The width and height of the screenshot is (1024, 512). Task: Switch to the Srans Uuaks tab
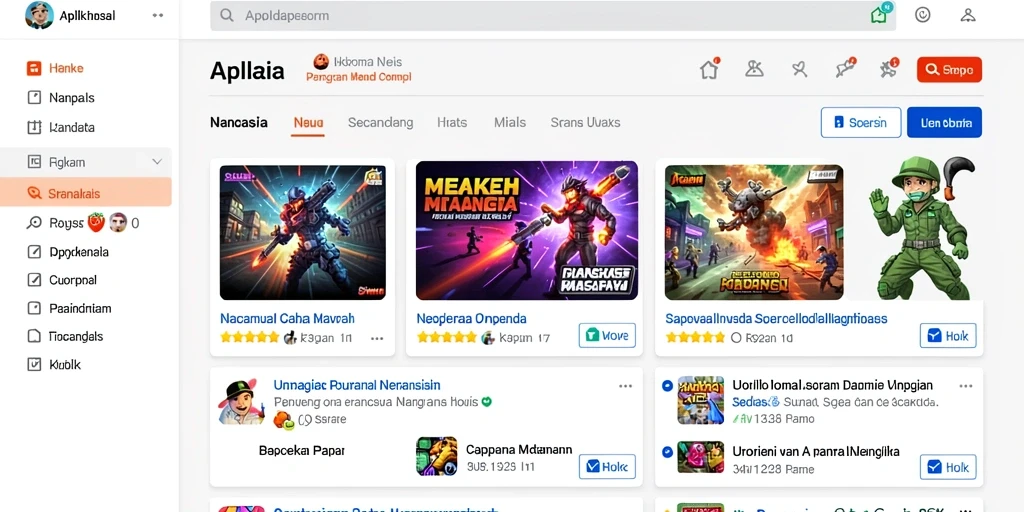[x=585, y=122]
